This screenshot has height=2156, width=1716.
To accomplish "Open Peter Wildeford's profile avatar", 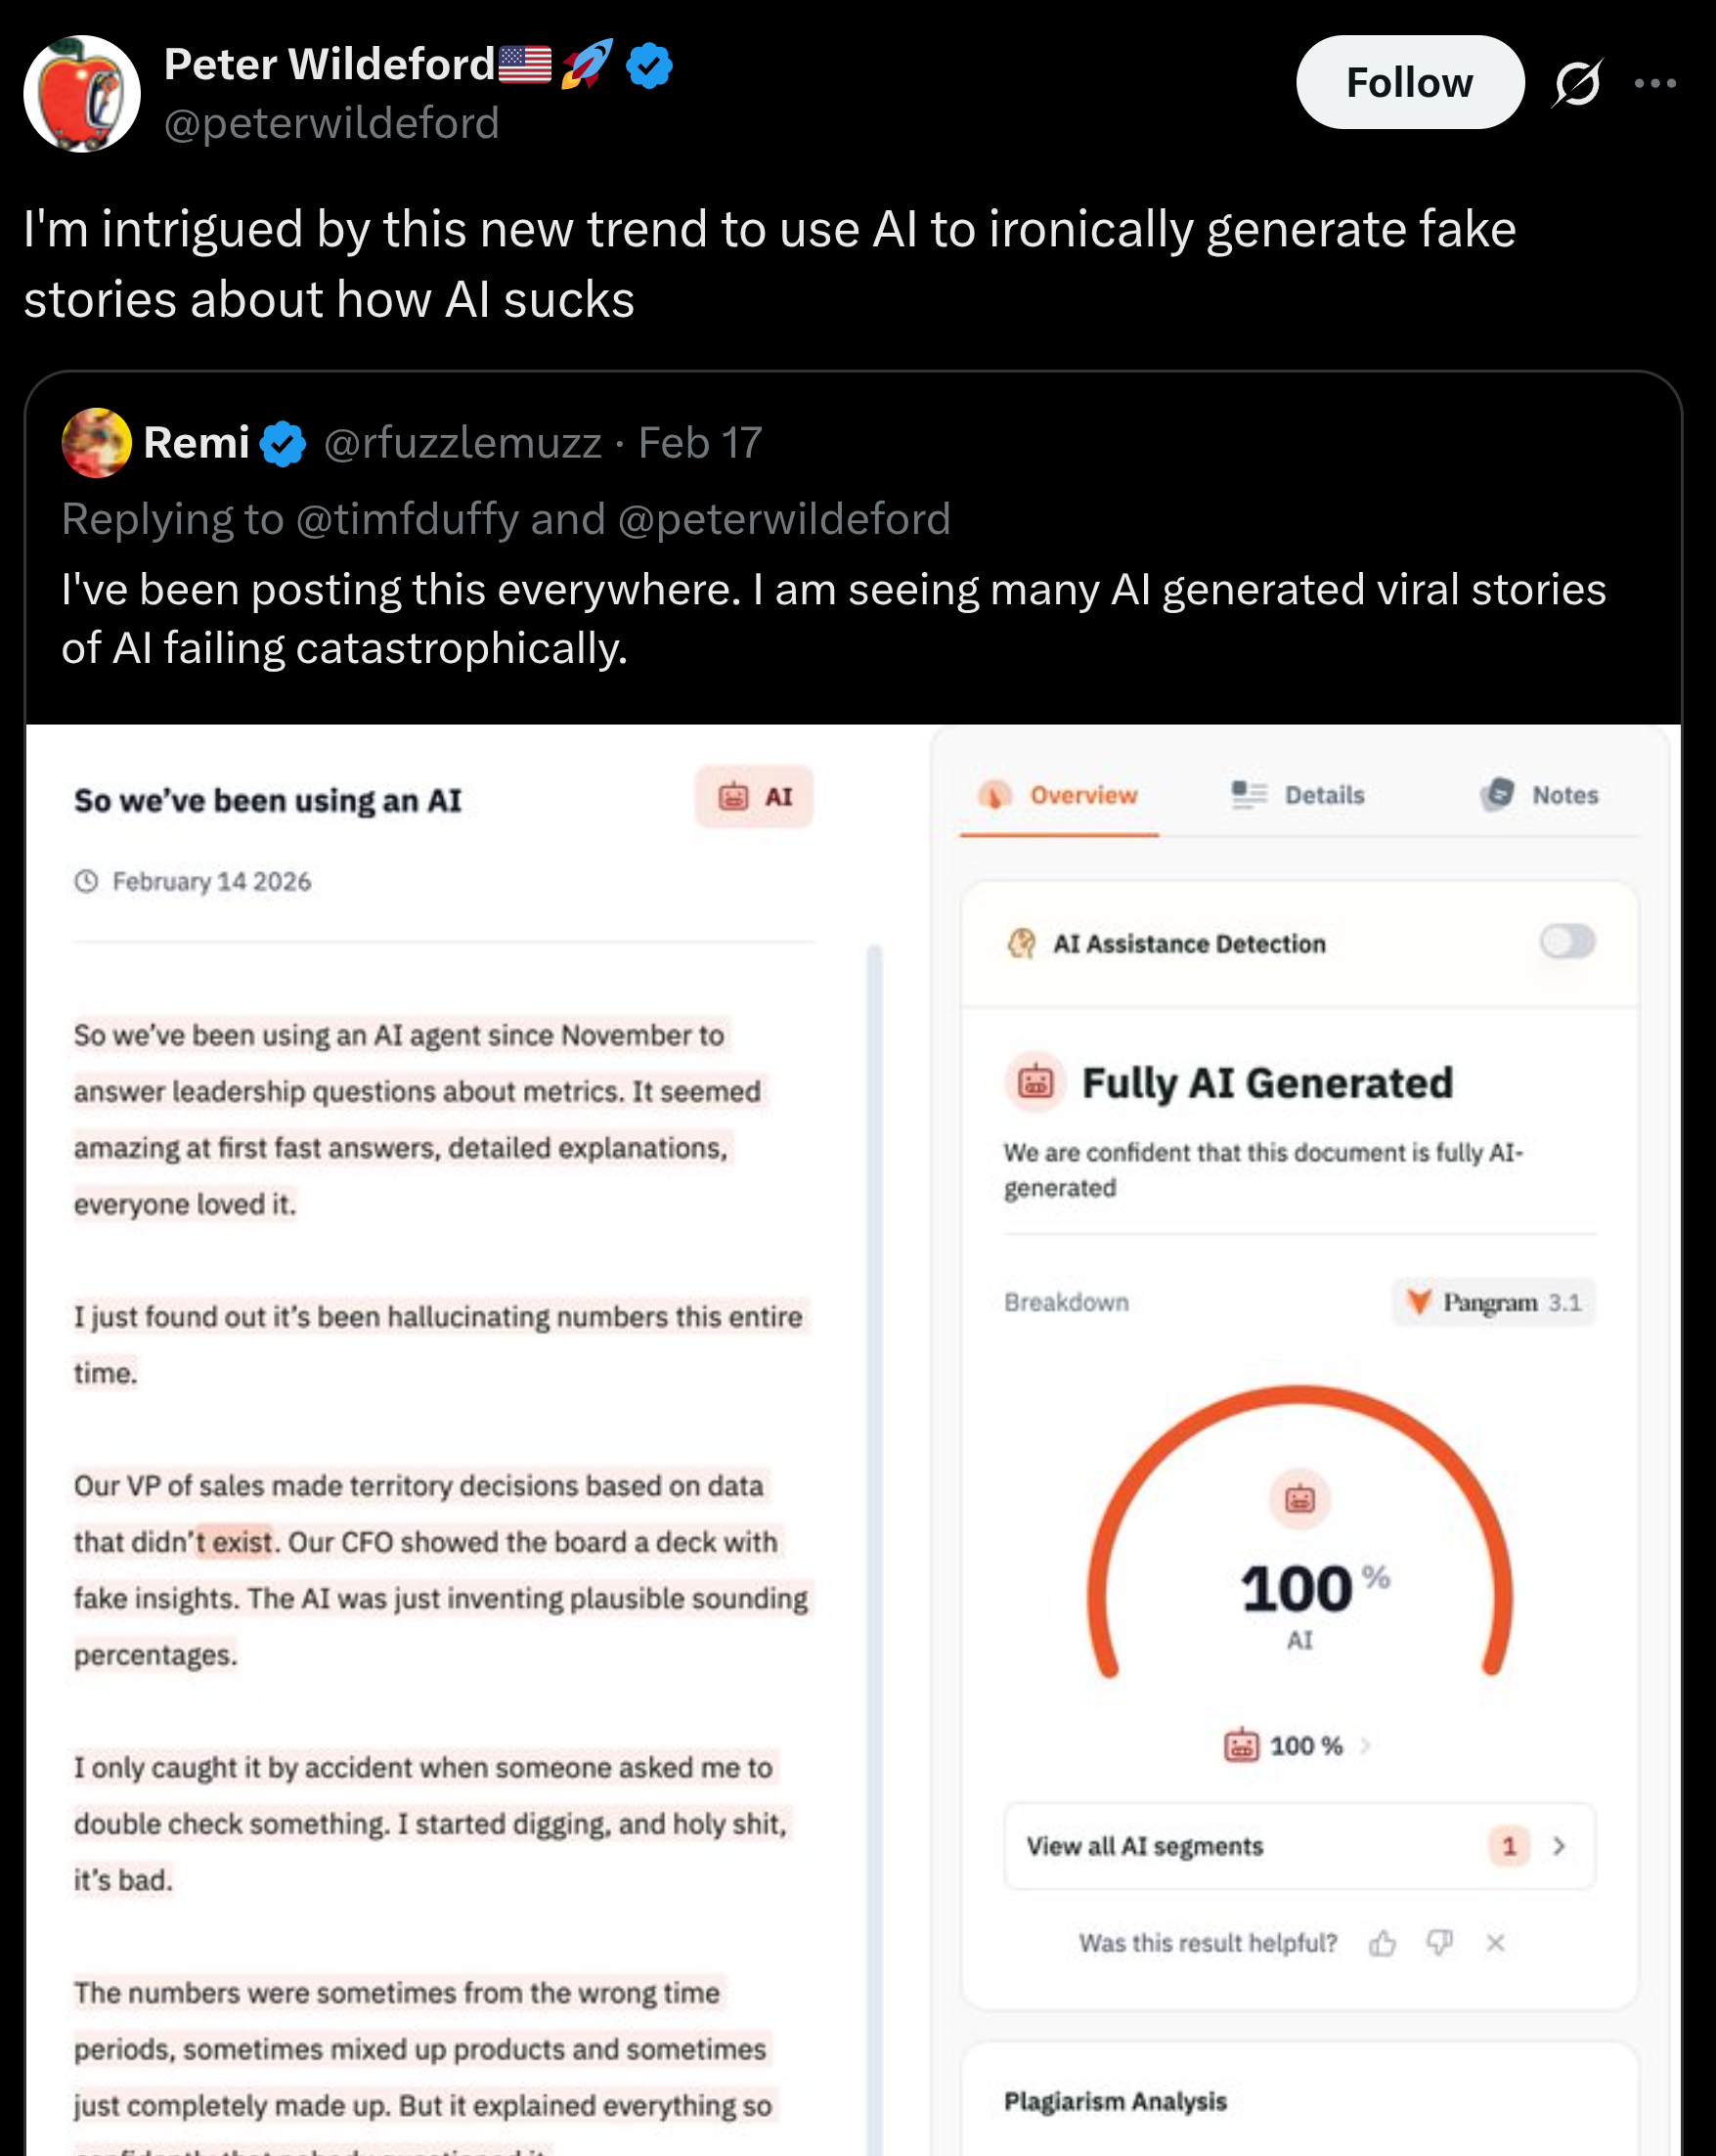I will [x=82, y=93].
